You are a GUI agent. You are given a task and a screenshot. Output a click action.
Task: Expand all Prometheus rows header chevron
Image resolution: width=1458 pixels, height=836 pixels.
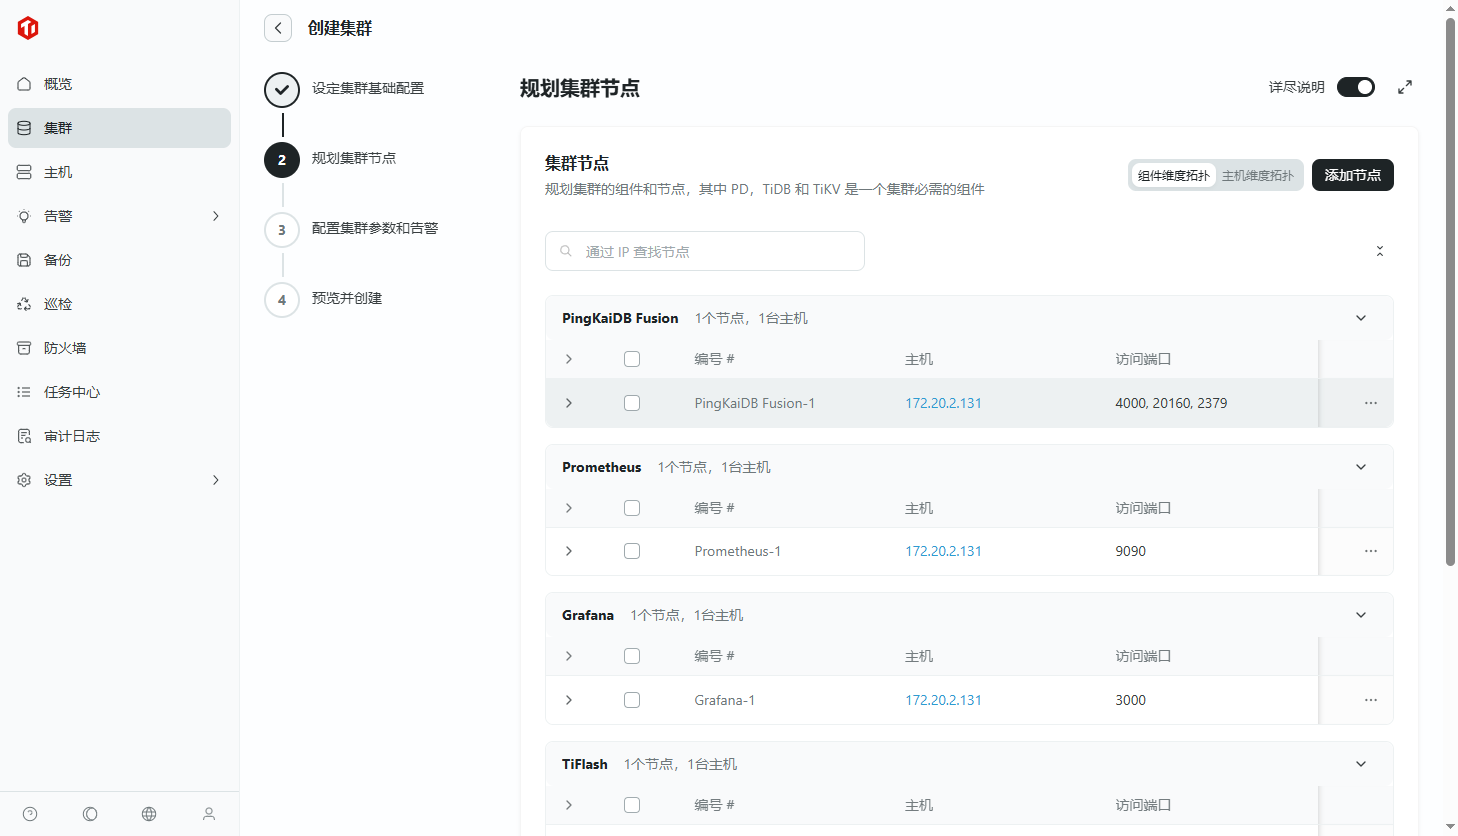tap(569, 508)
